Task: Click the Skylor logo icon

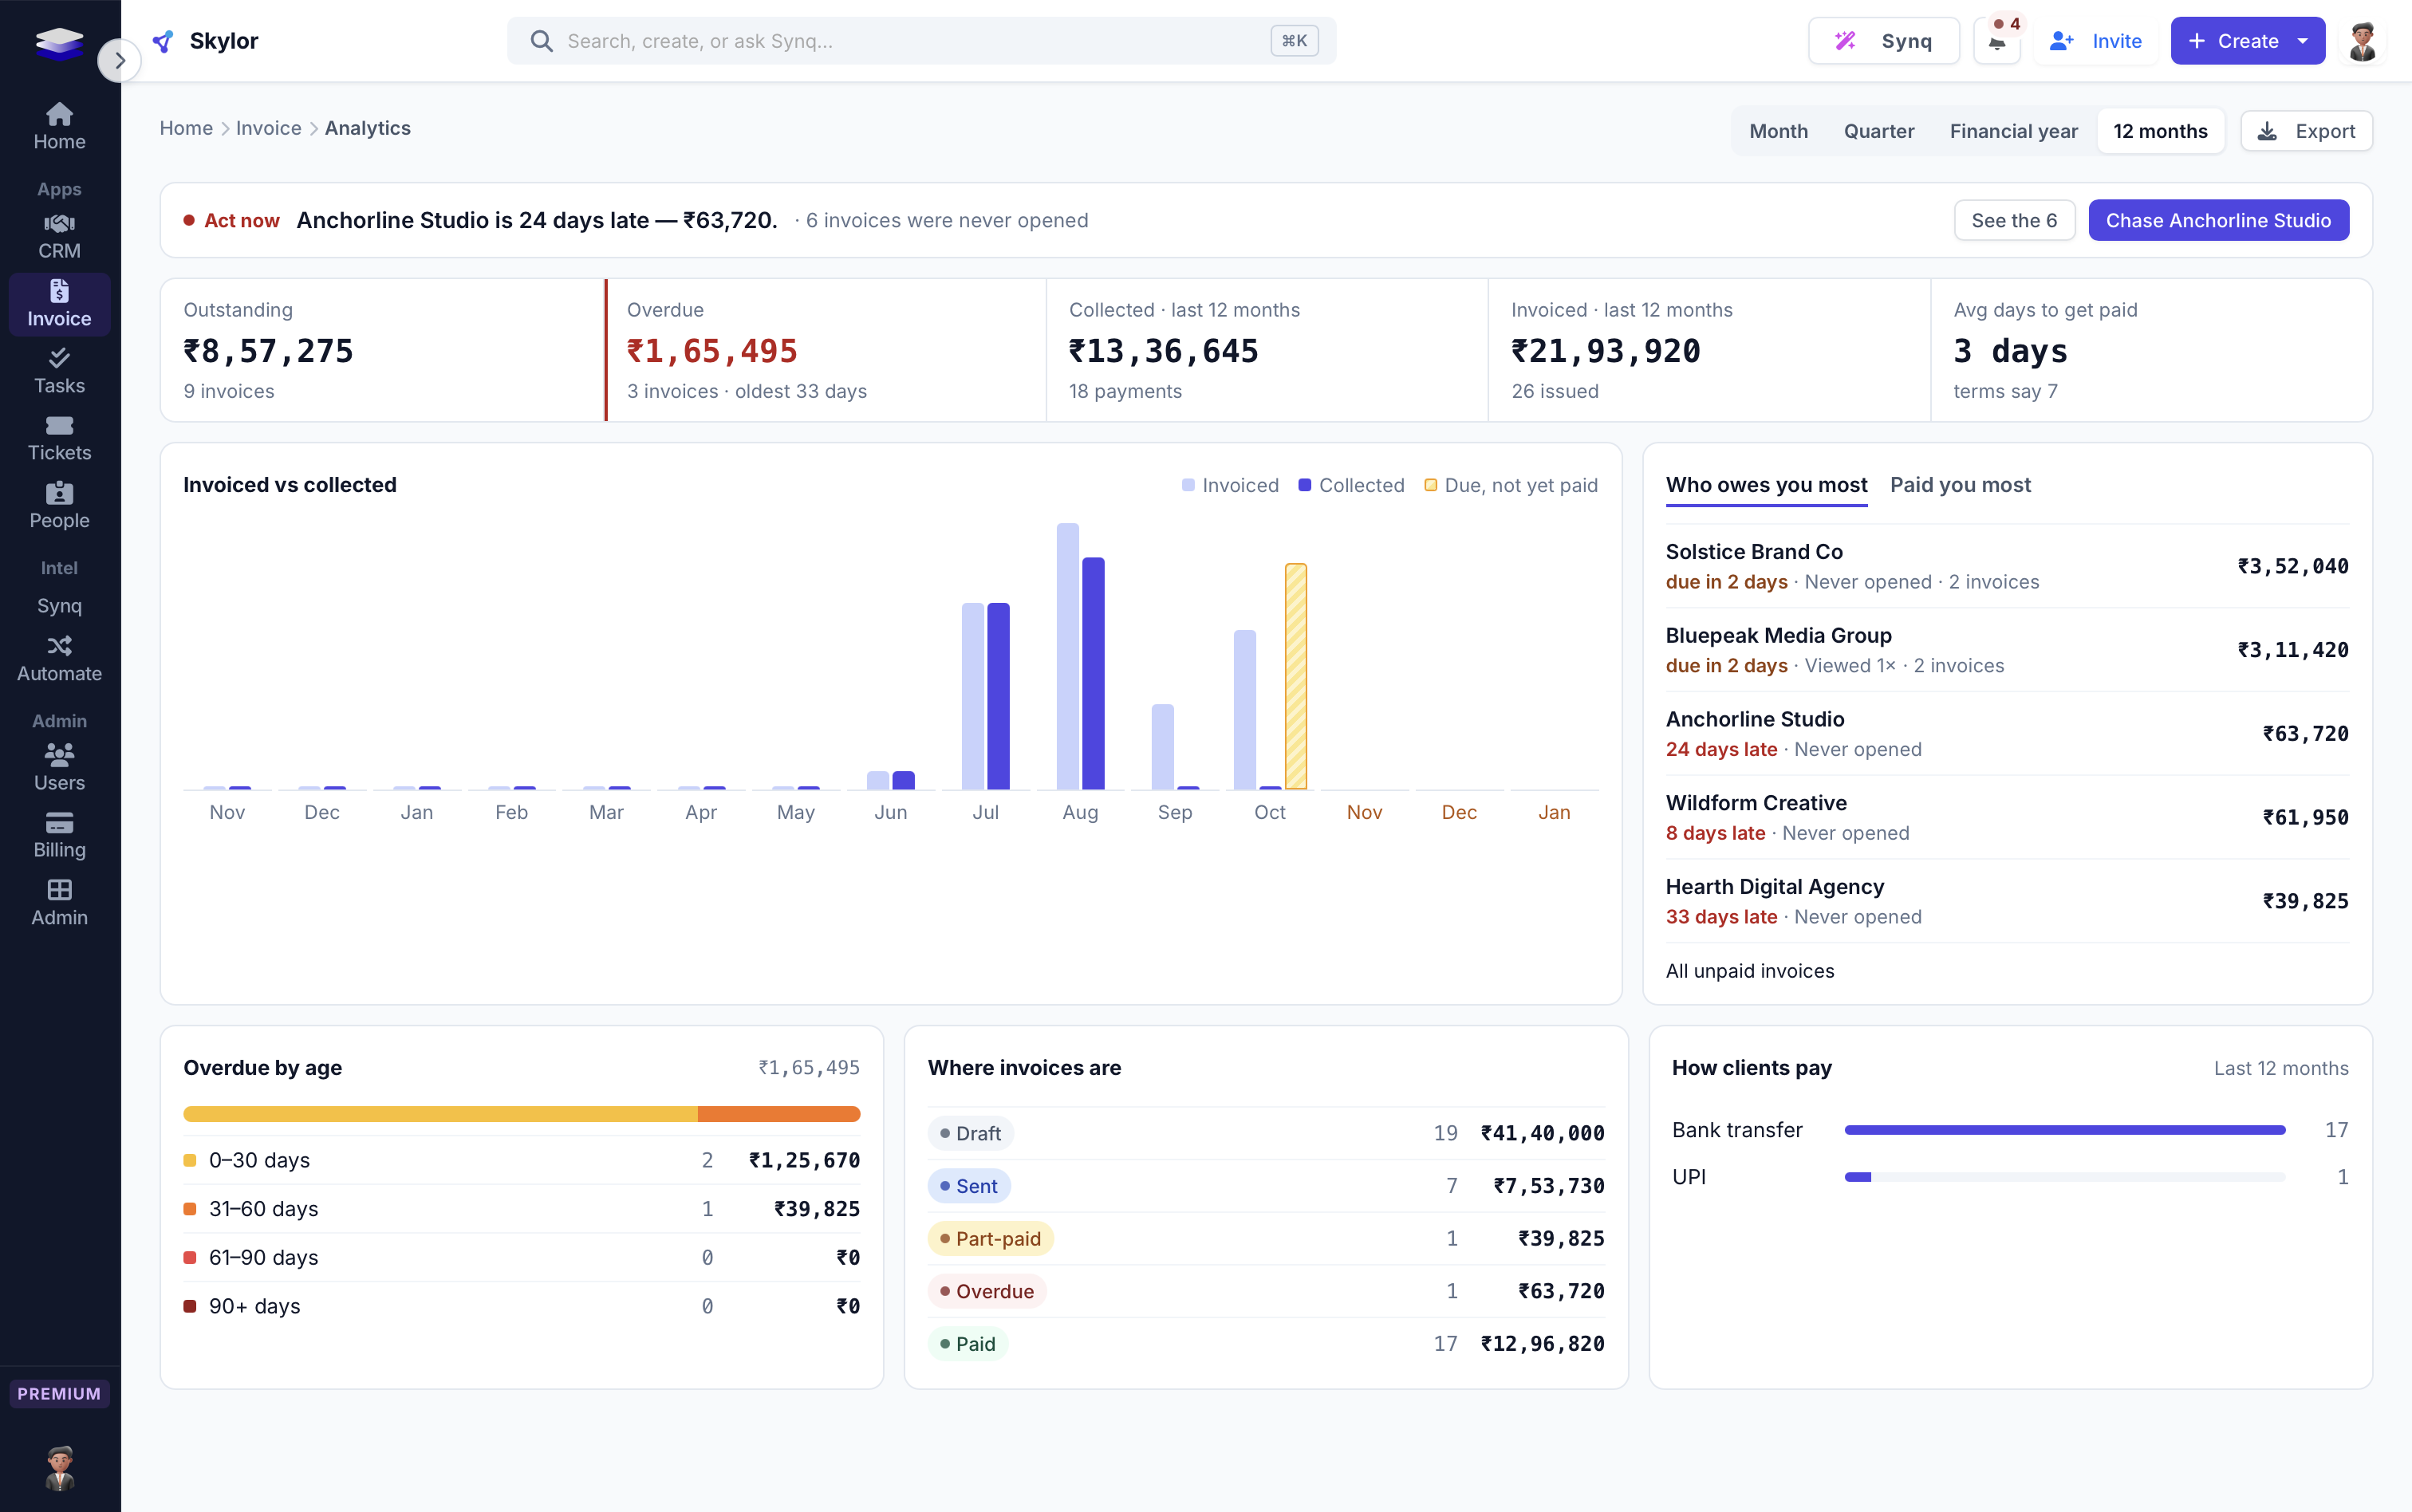Action: (163, 41)
